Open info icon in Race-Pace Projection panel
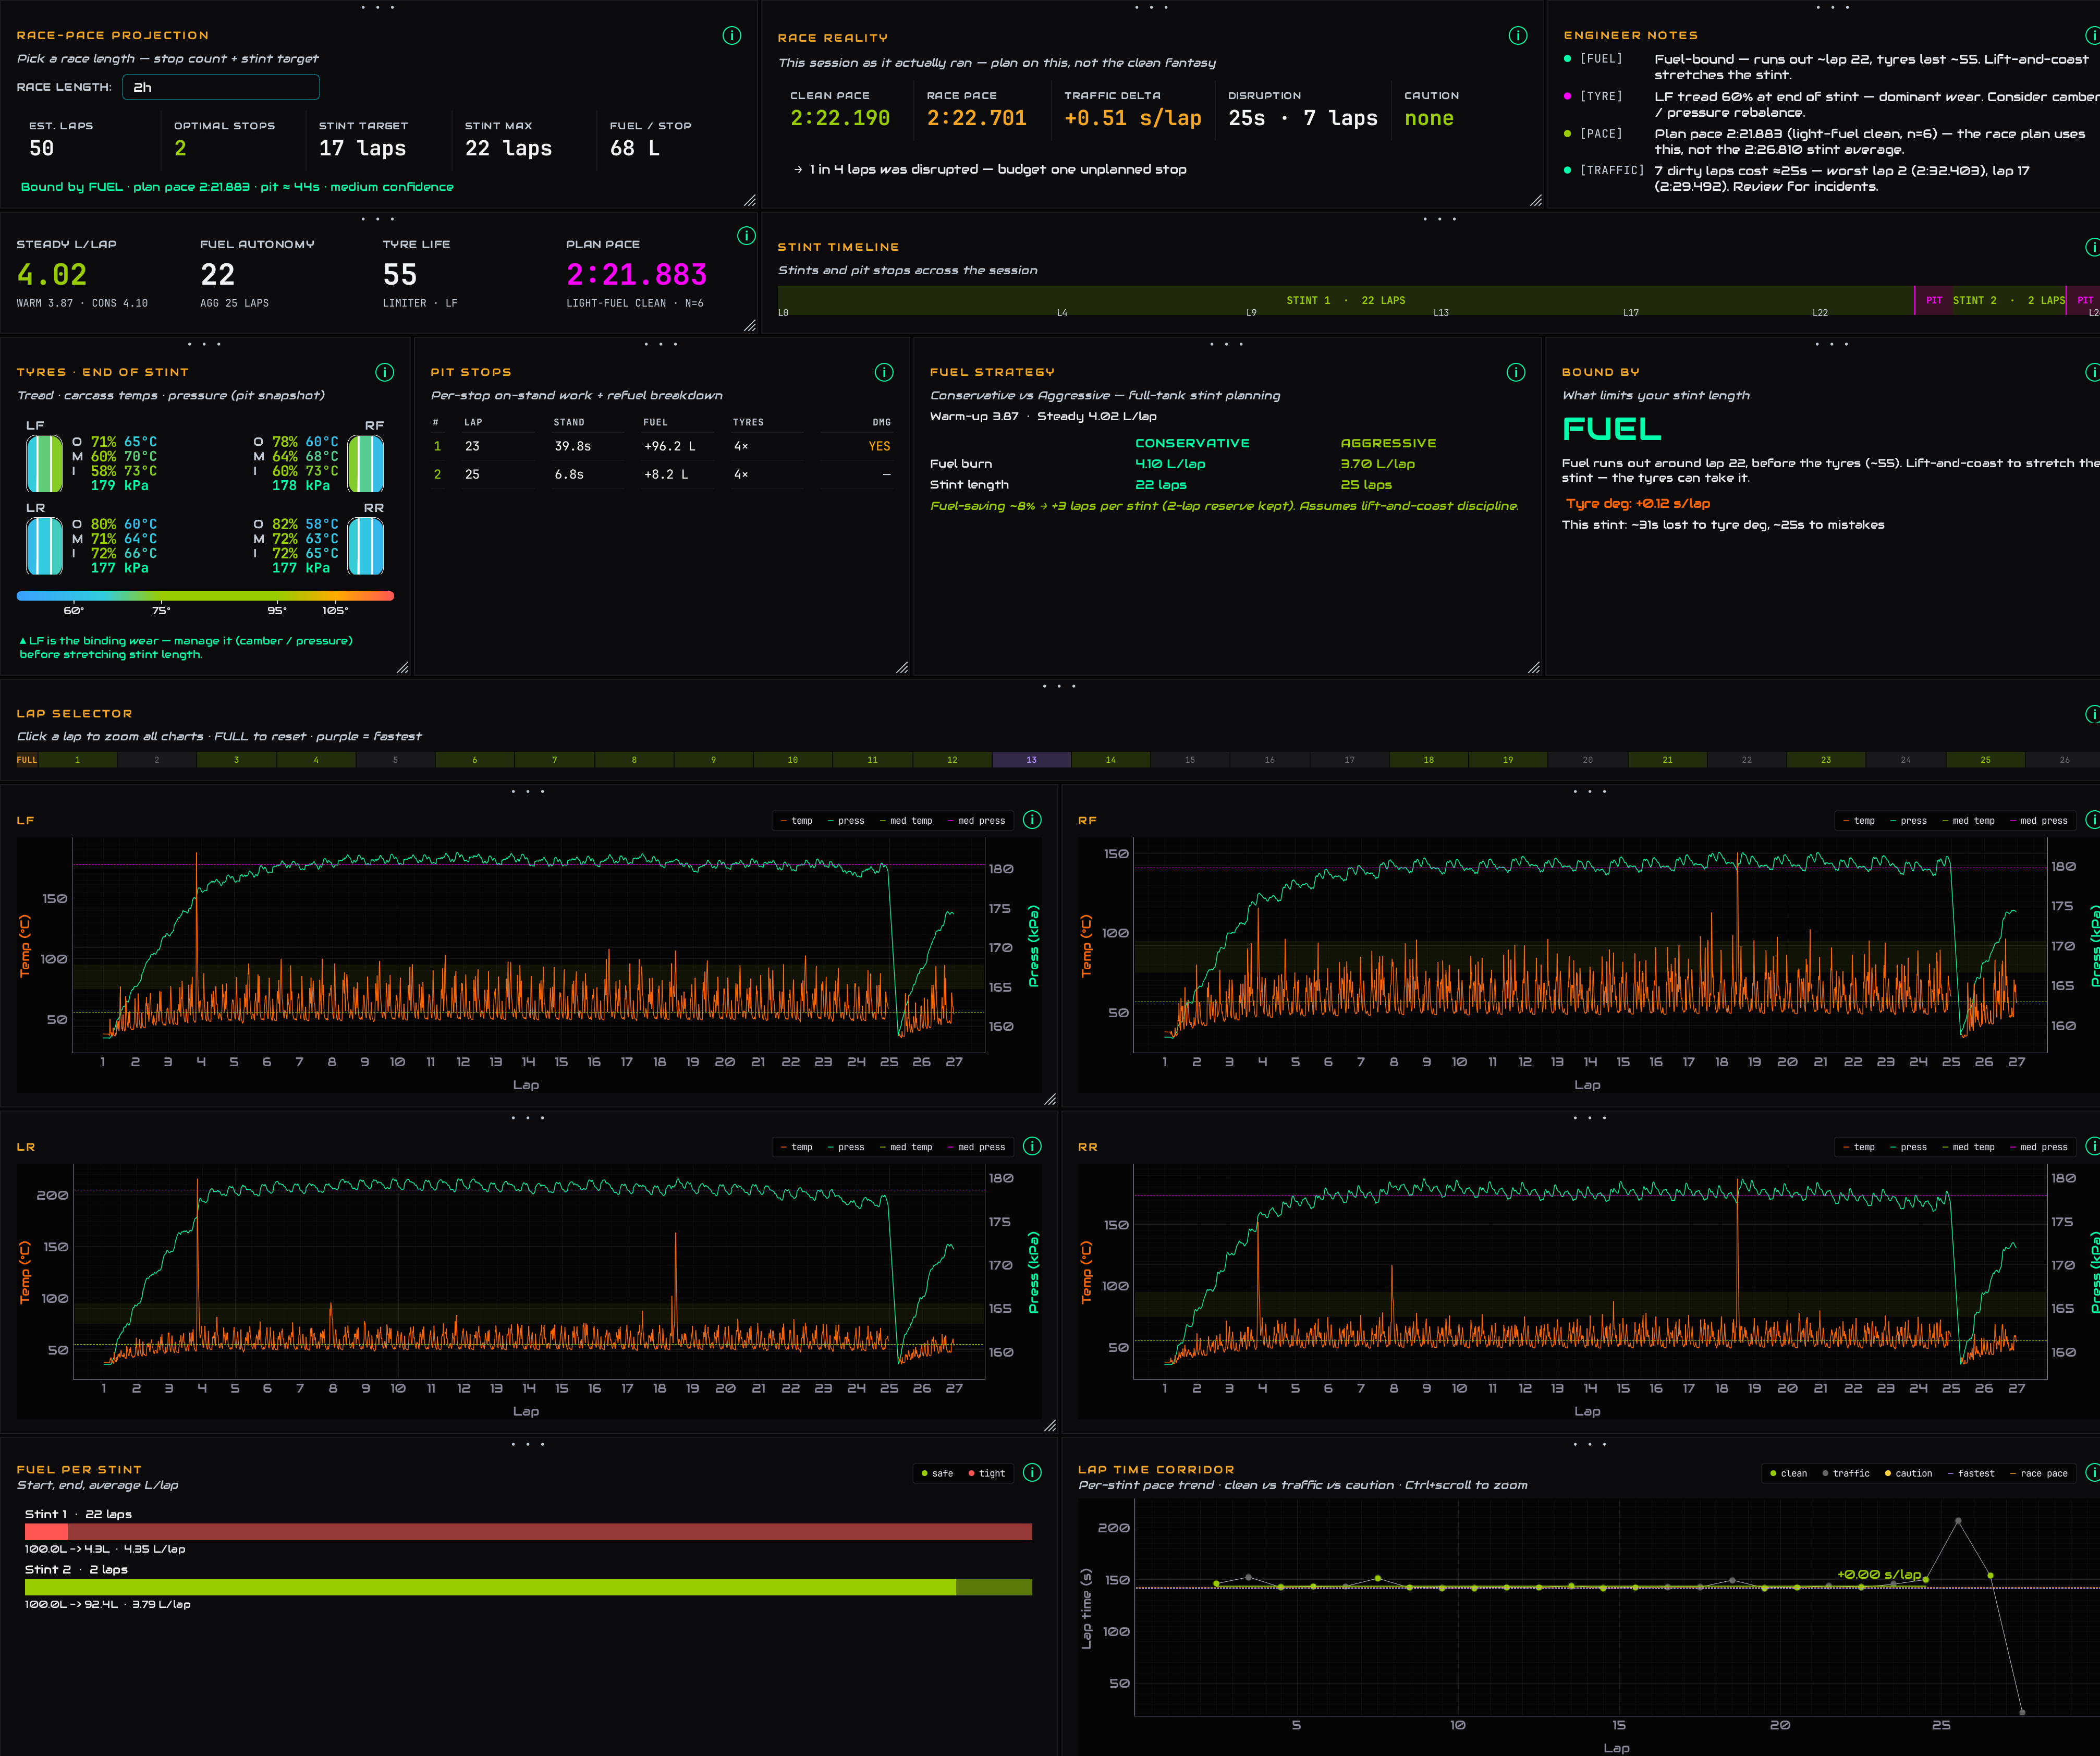Screen dimensions: 2100x1756 pos(732,36)
